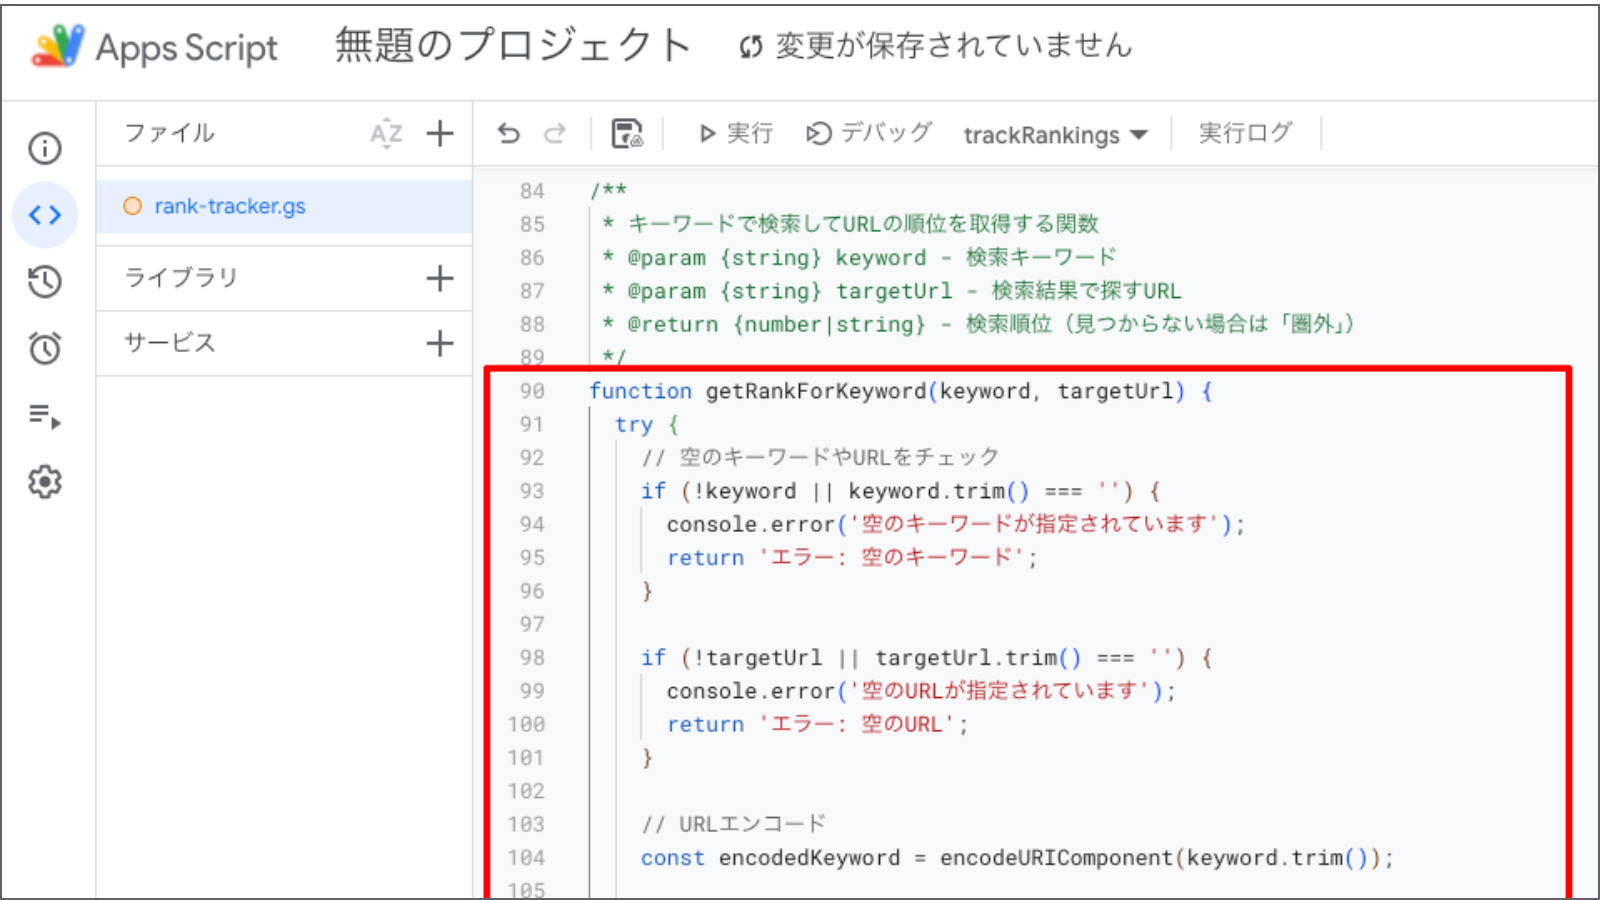Click encodeURIComponent call on line 104
Image resolution: width=1600 pixels, height=900 pixels.
tap(1056, 858)
